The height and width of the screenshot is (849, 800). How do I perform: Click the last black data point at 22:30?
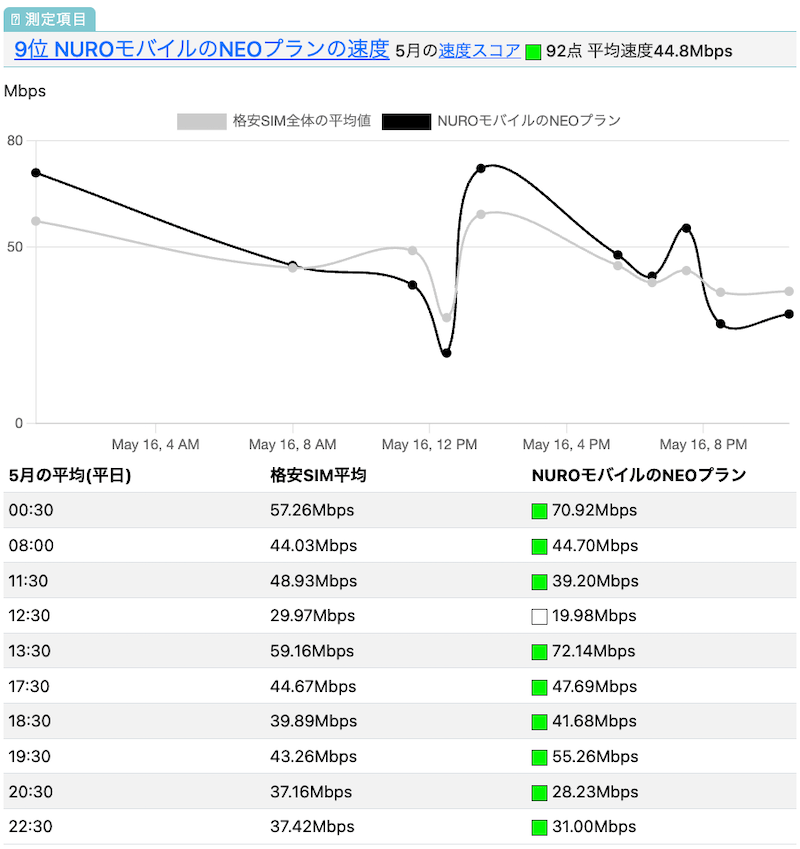789,314
